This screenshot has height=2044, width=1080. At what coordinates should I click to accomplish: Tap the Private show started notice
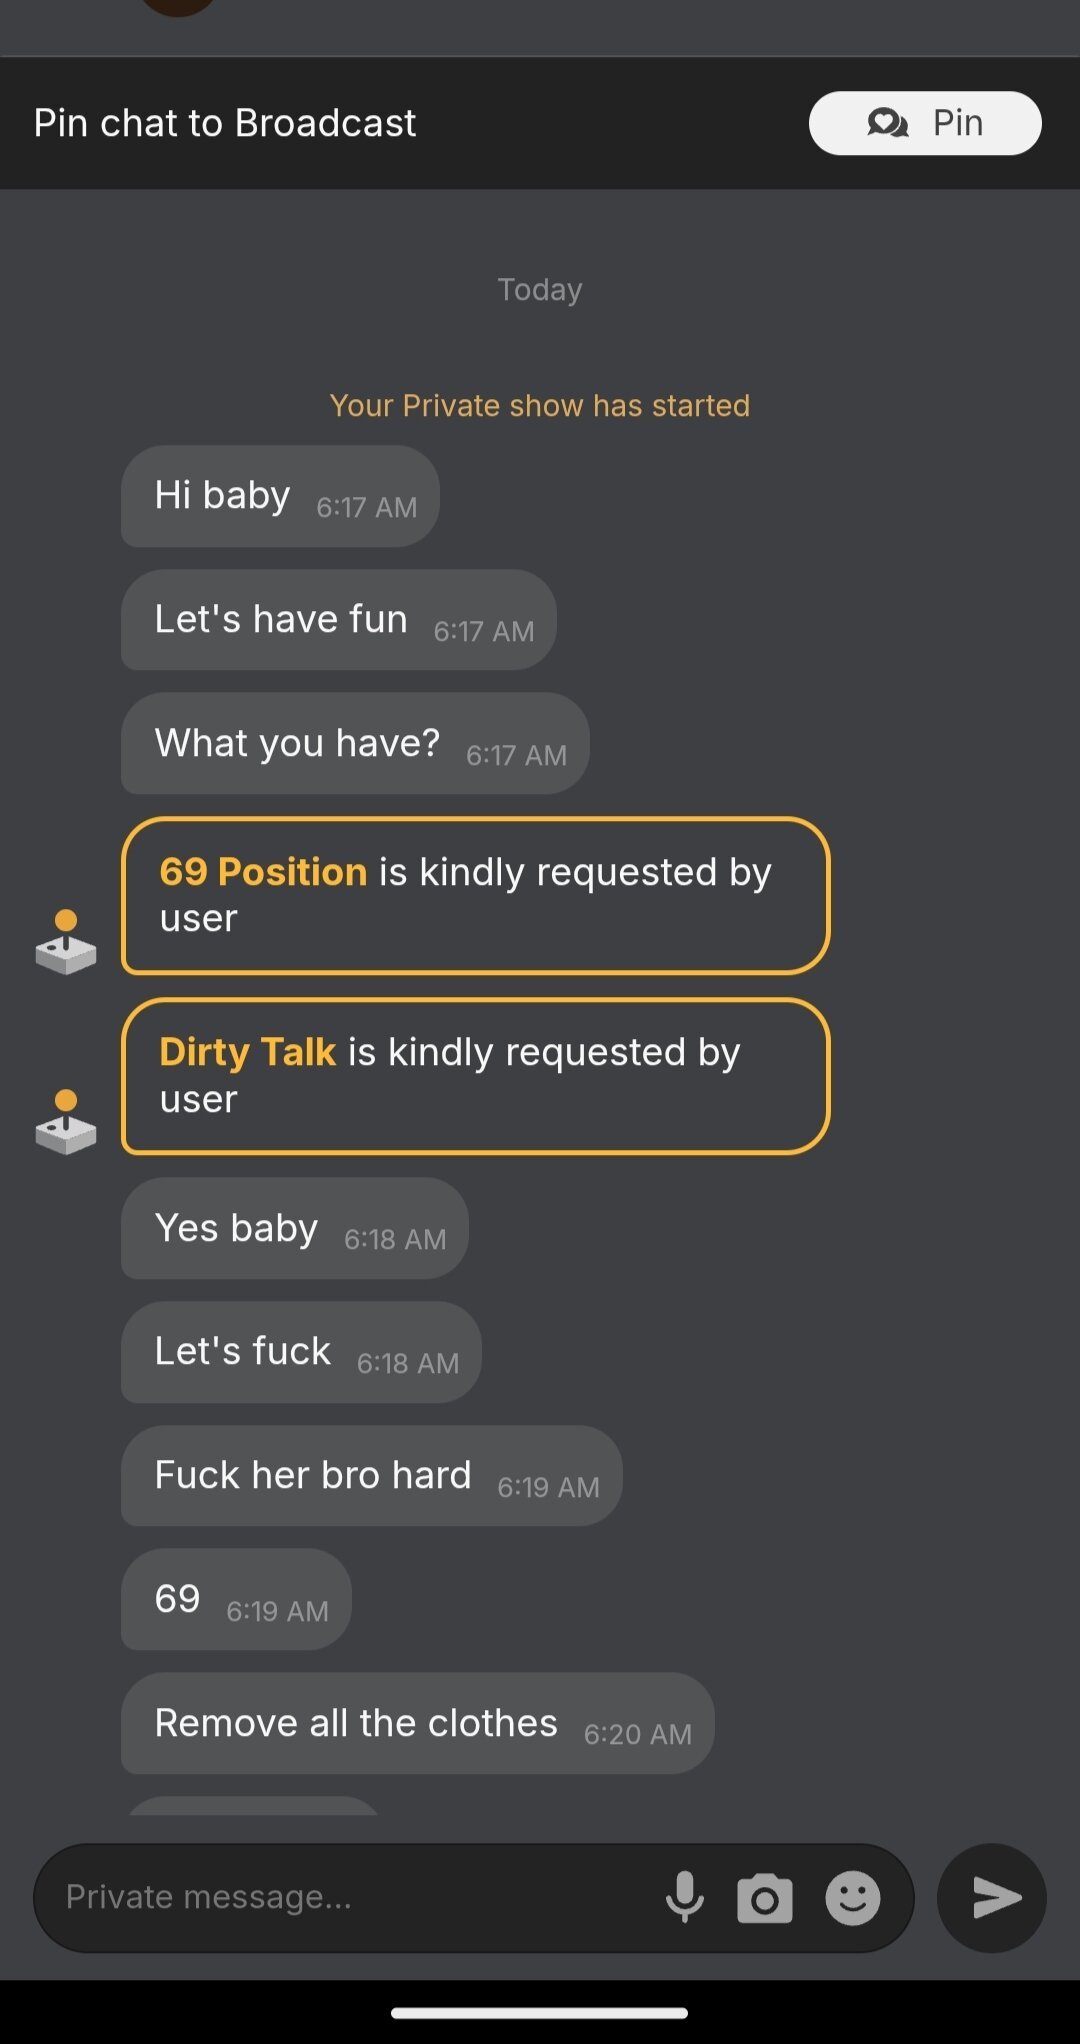coord(540,405)
